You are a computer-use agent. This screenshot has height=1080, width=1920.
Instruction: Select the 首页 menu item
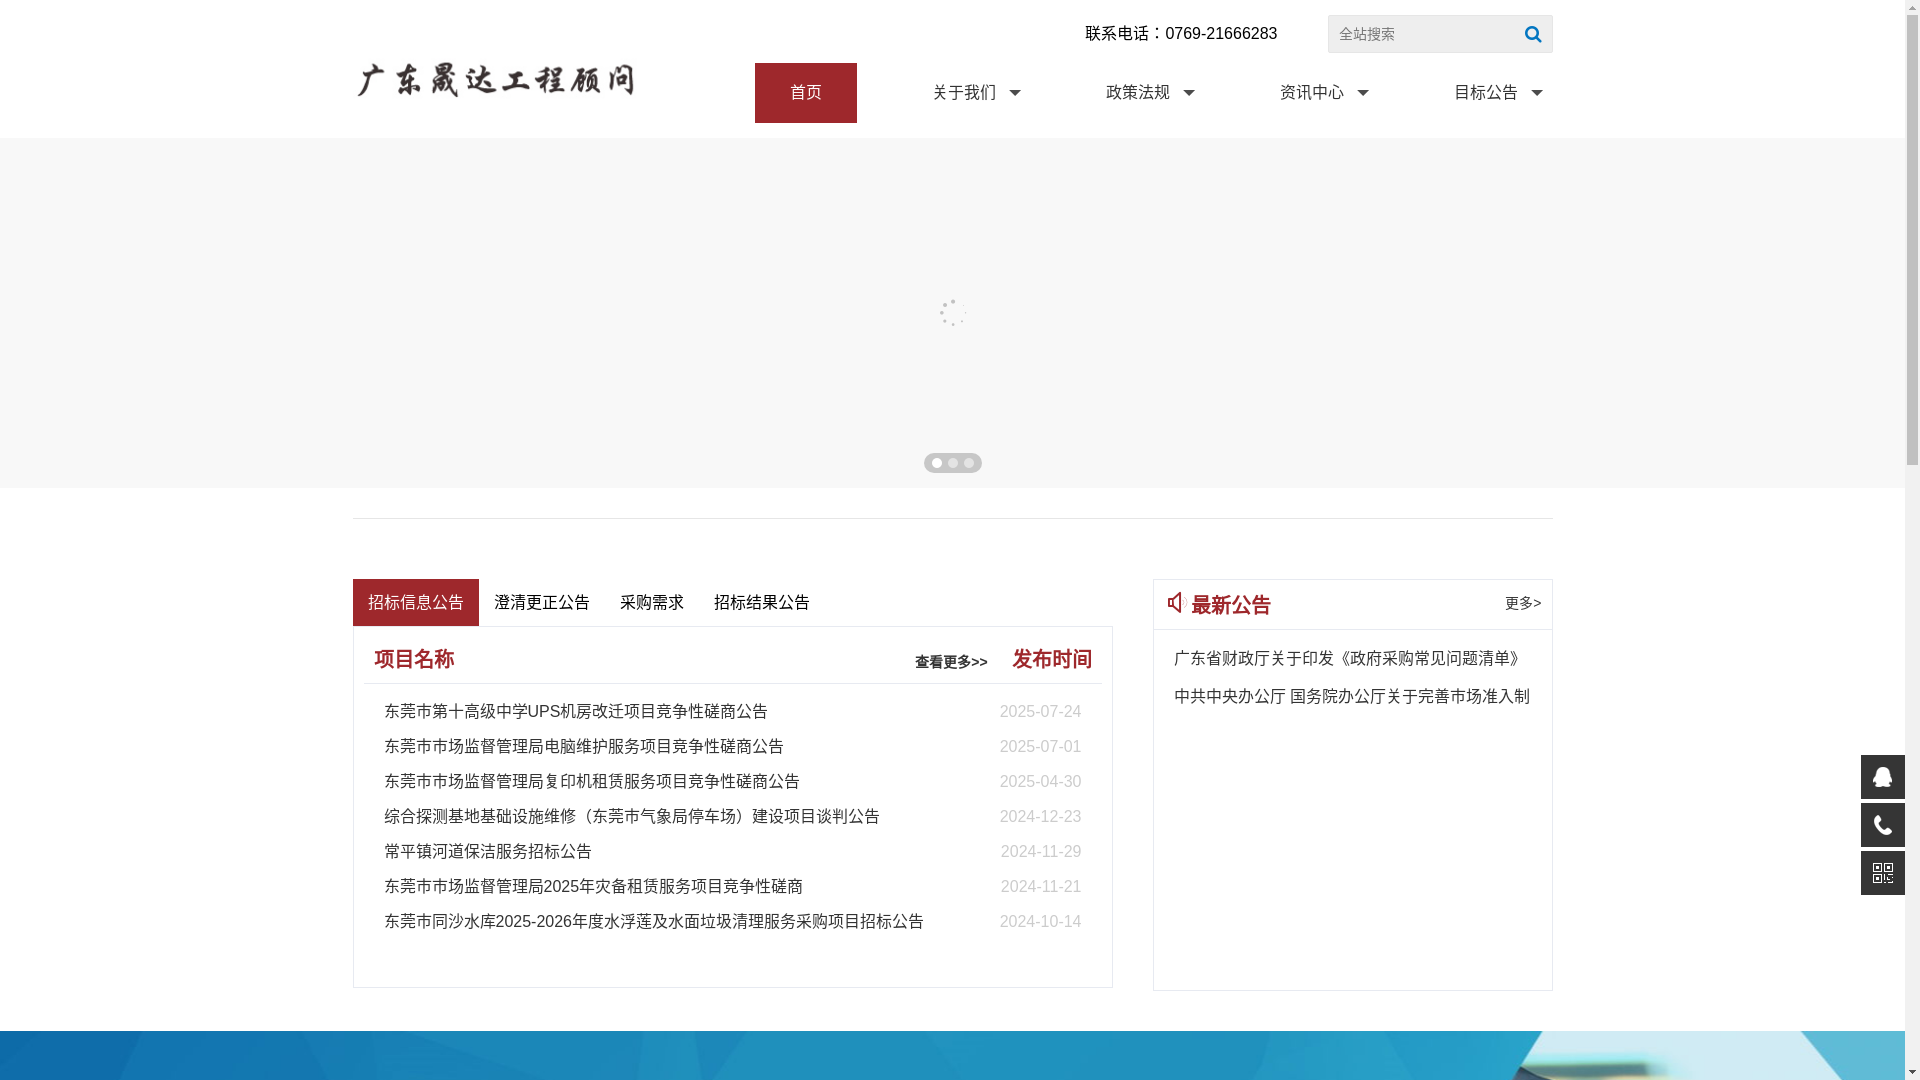805,92
